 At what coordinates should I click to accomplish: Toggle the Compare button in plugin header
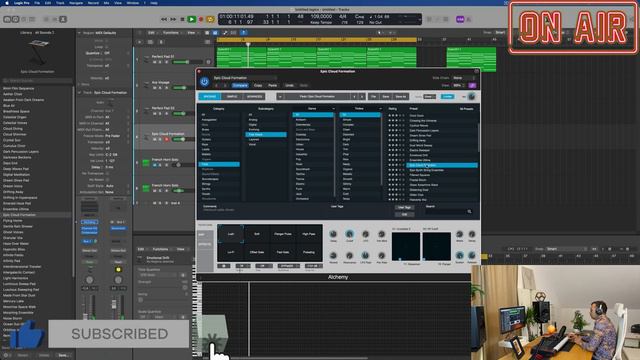click(x=240, y=85)
